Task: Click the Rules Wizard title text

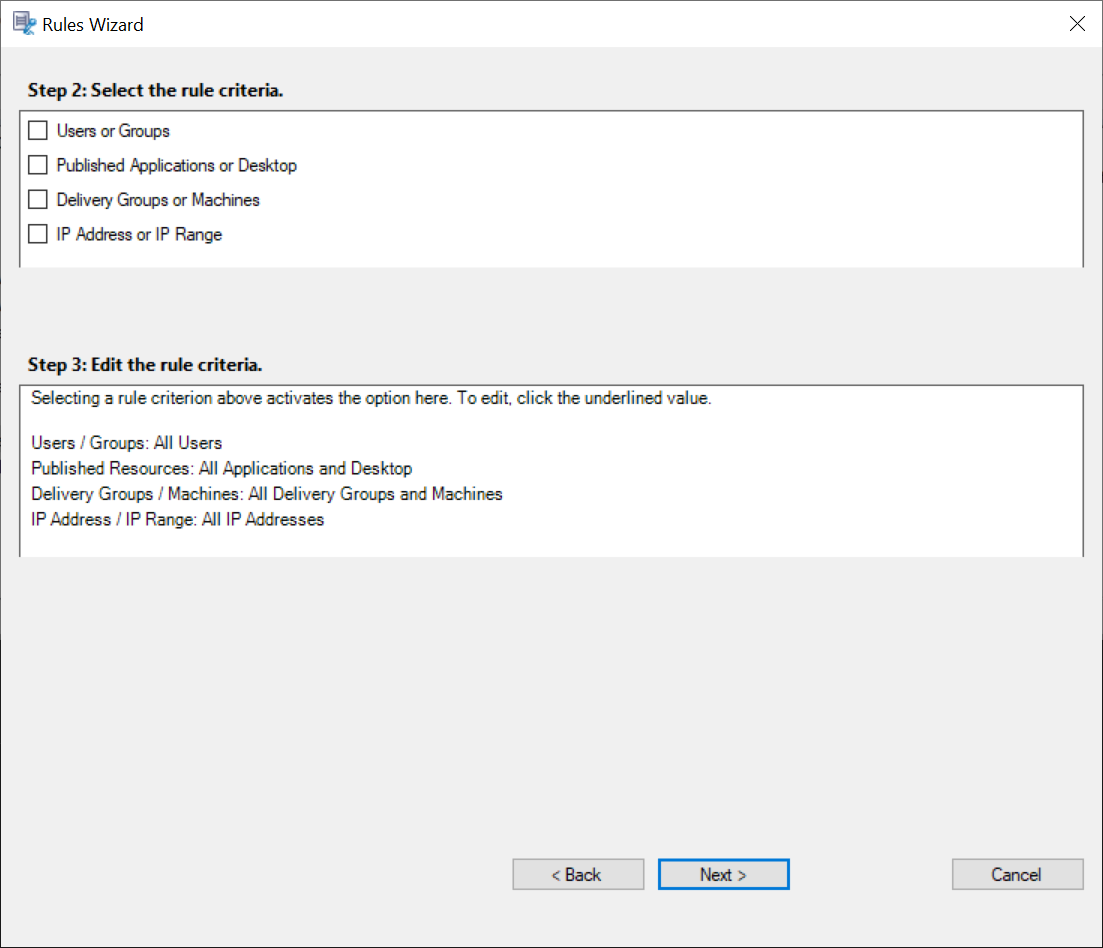Action: (x=93, y=24)
